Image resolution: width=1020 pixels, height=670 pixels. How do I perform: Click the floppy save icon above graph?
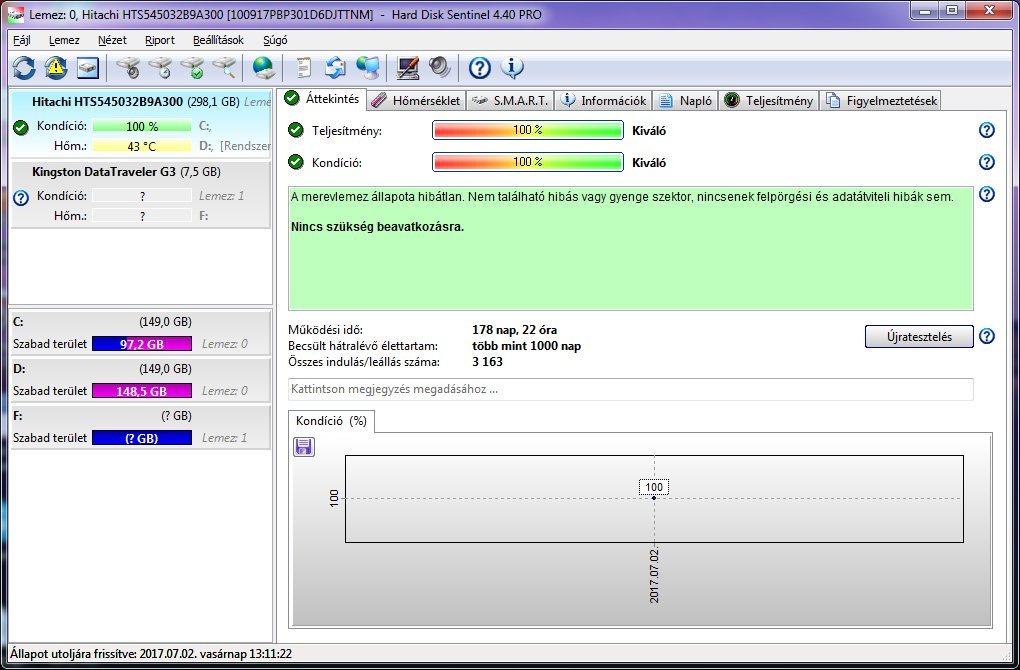tap(304, 447)
